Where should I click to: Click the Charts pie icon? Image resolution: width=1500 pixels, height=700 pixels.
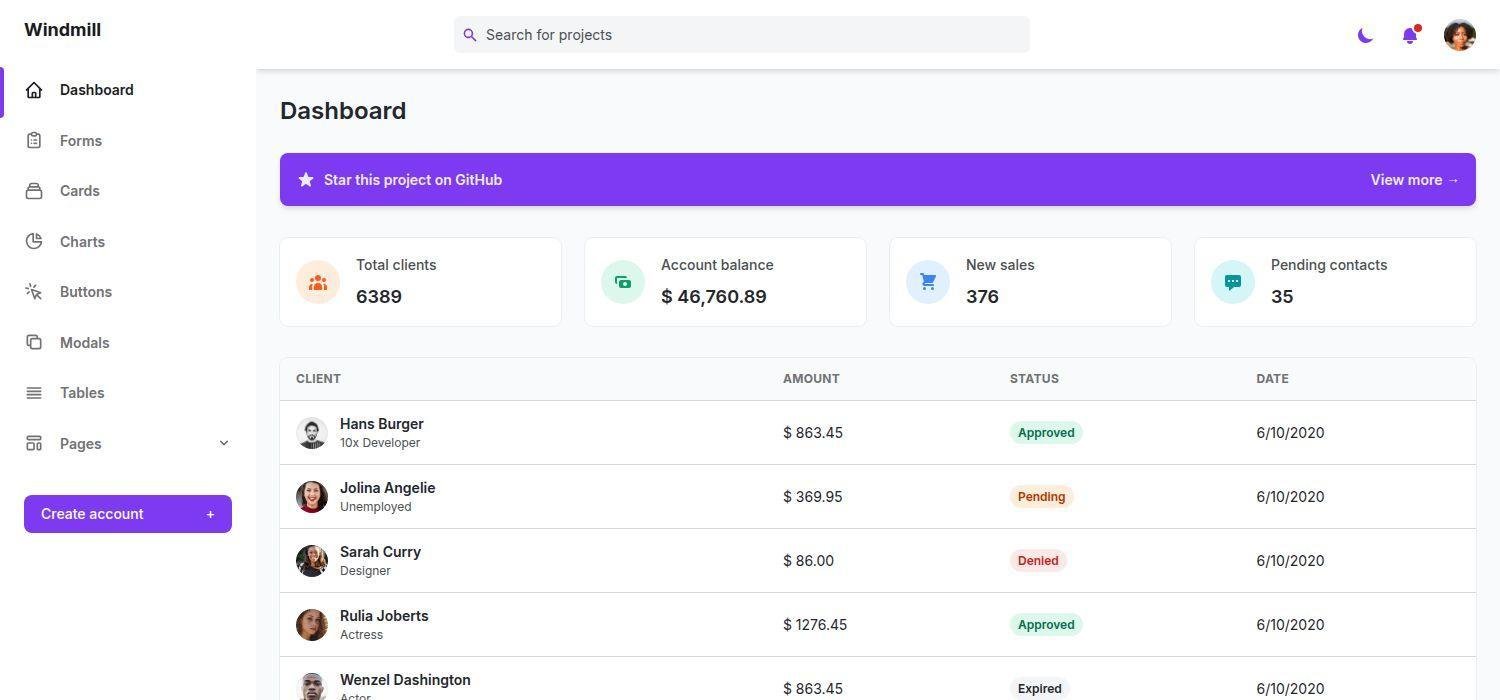point(34,242)
